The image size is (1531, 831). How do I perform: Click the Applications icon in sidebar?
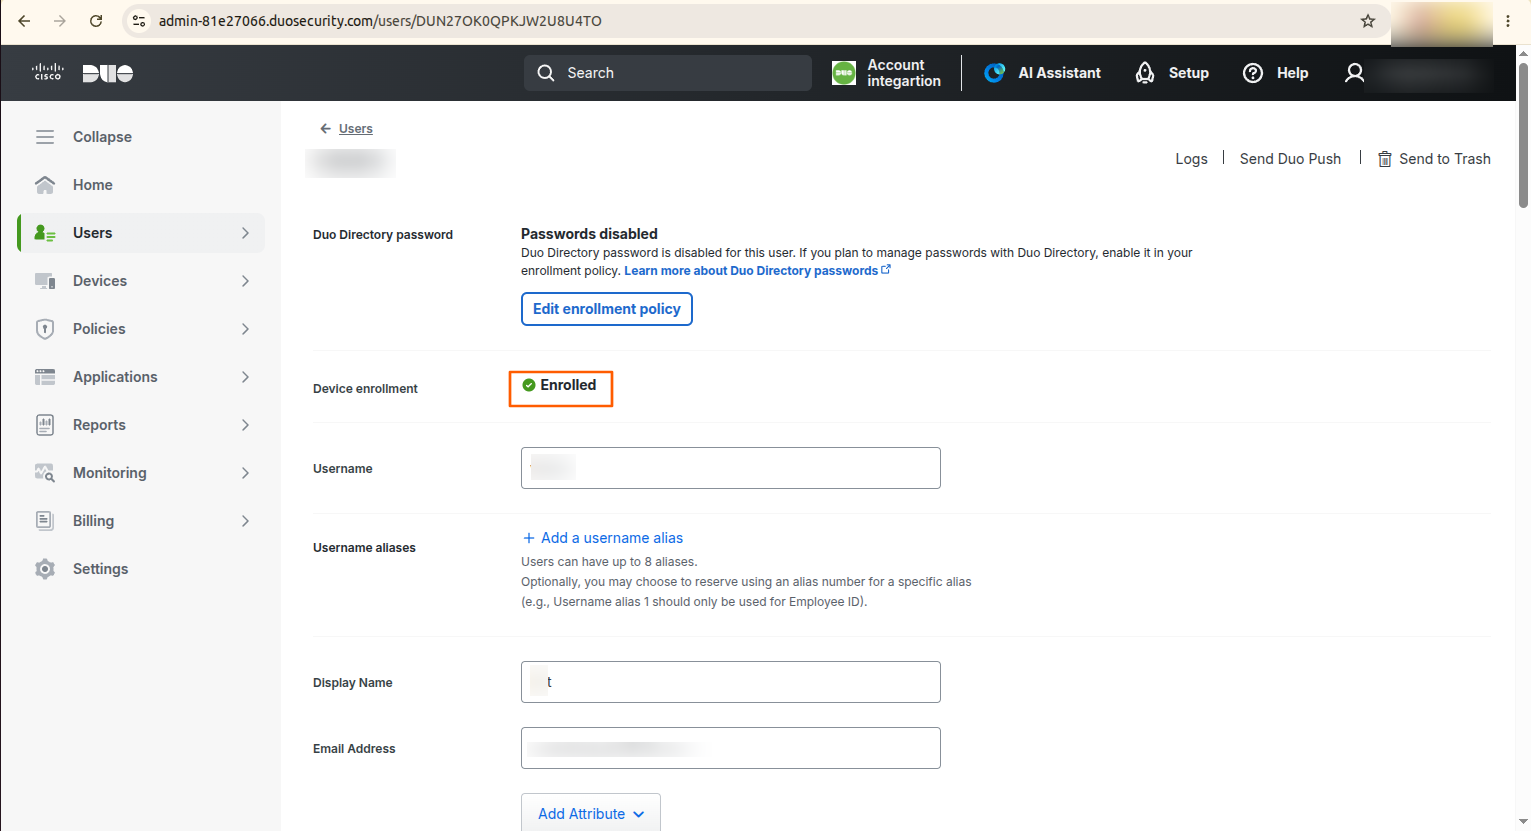pos(45,377)
